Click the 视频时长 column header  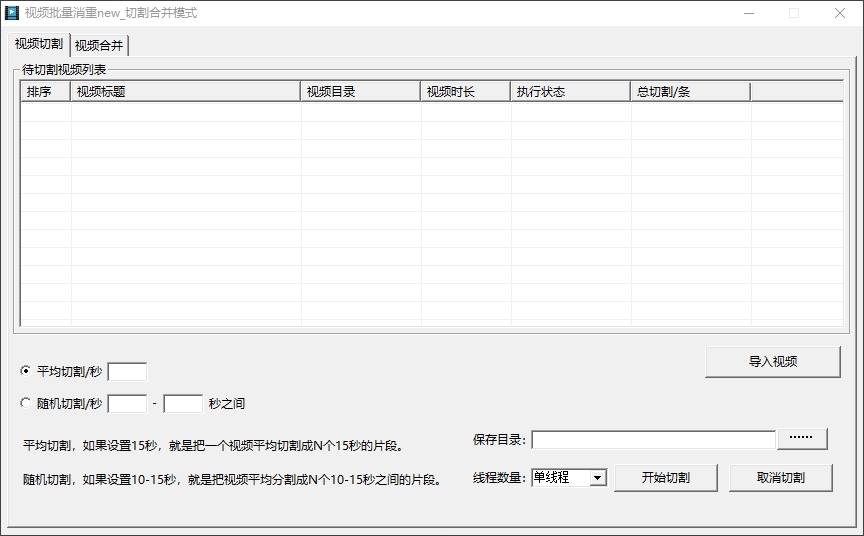(x=466, y=91)
